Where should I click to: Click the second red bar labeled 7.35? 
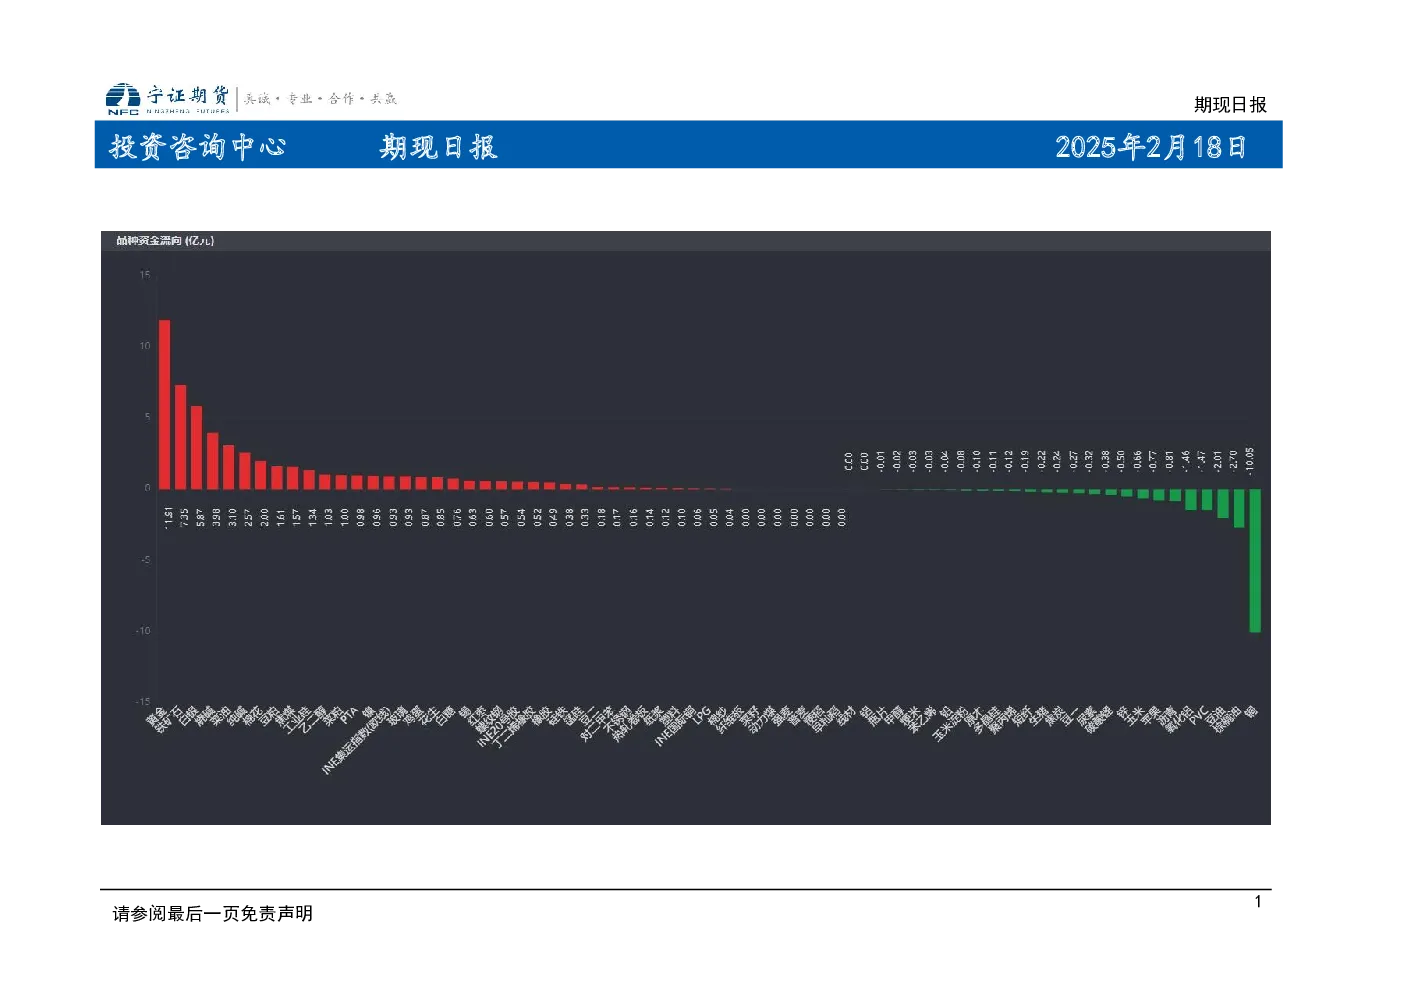(x=181, y=437)
